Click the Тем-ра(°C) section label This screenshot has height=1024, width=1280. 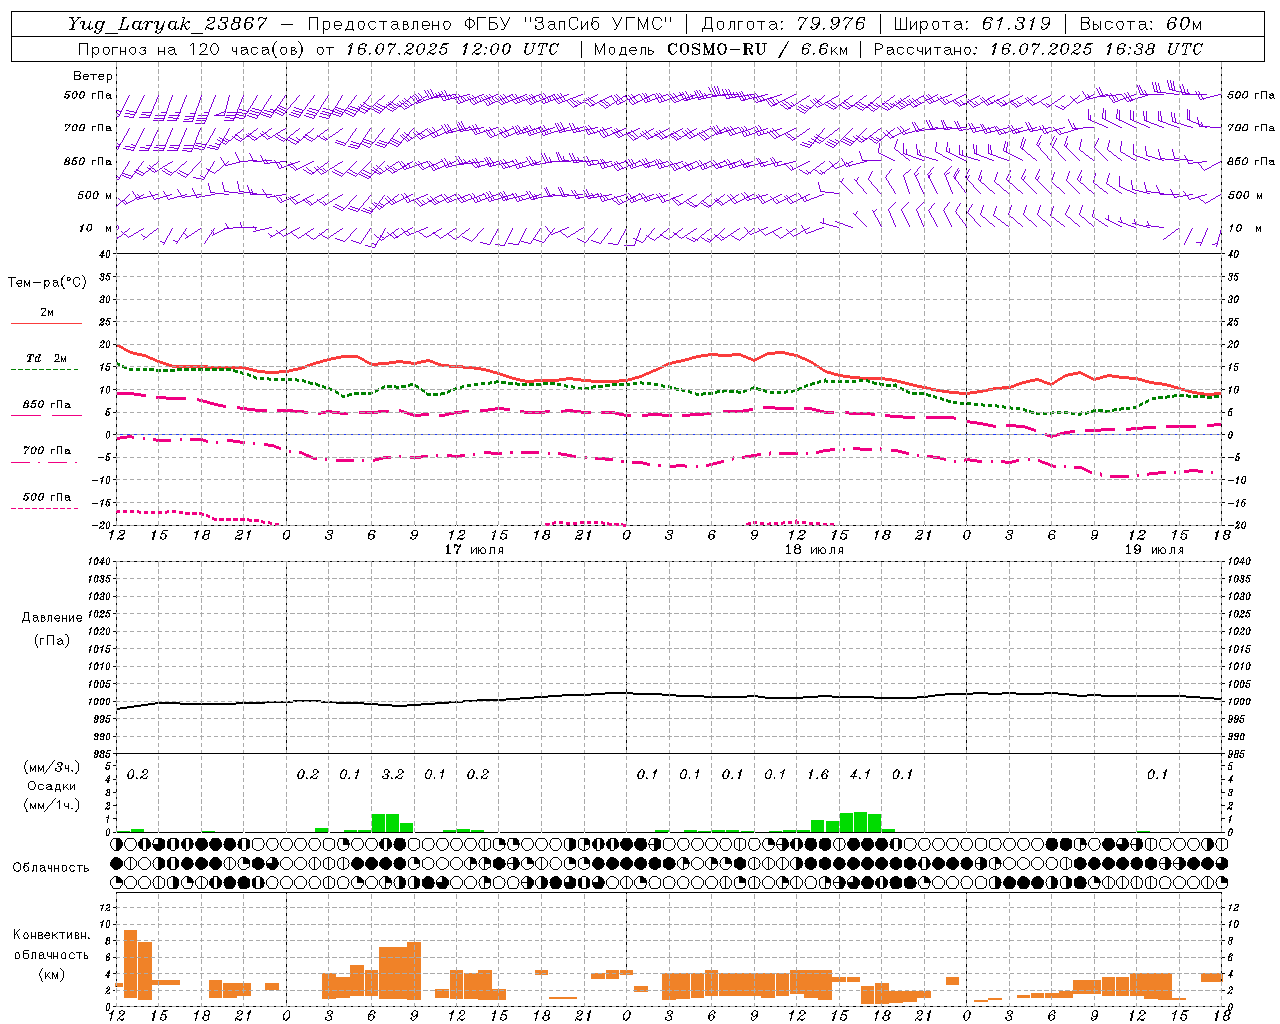(47, 283)
